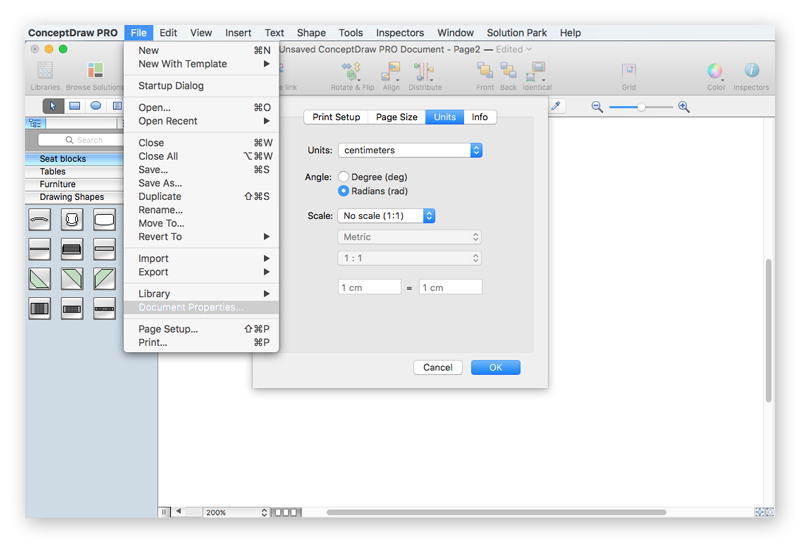Open the Solution Park menu
The height and width of the screenshot is (543, 800).
pyautogui.click(x=516, y=33)
